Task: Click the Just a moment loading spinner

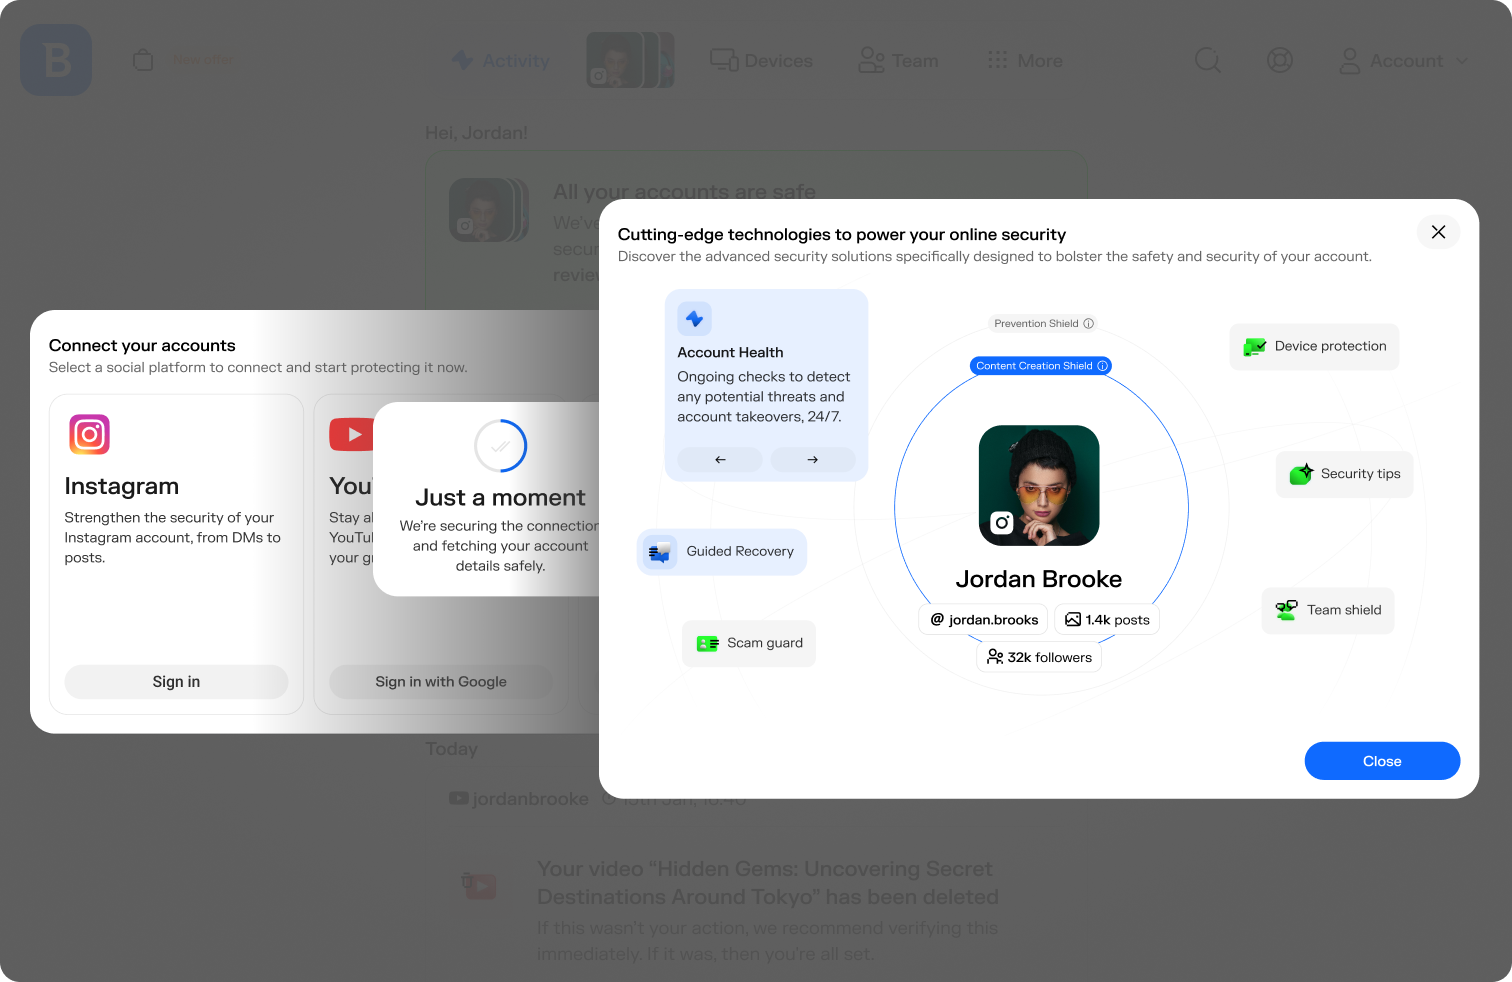Action: click(x=500, y=446)
